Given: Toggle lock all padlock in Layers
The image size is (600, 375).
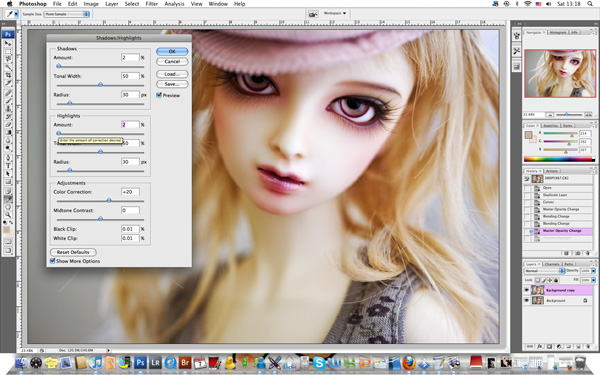Looking at the screenshot, I should (556, 280).
